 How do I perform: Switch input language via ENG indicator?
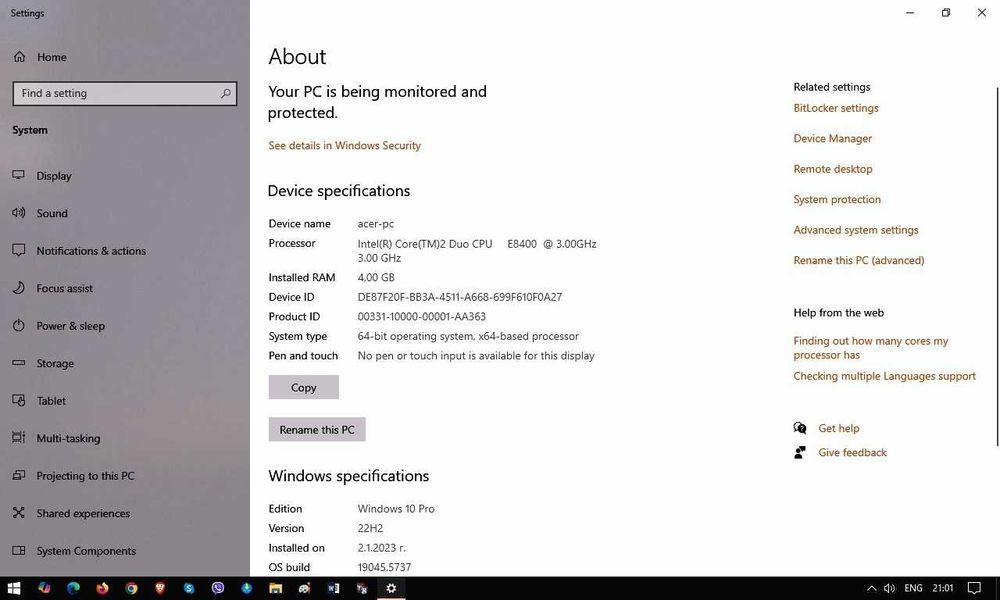[x=913, y=588]
